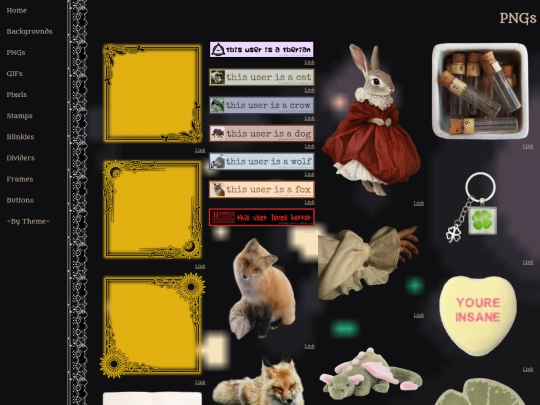Open Link below the sunflower frame

coord(200,382)
